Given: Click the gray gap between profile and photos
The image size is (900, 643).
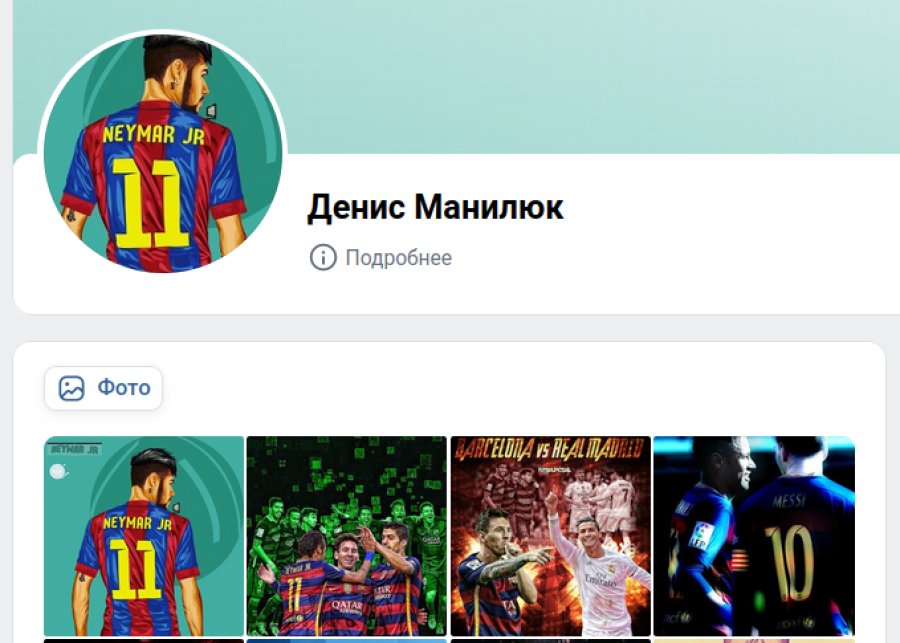Looking at the screenshot, I should (x=448, y=328).
